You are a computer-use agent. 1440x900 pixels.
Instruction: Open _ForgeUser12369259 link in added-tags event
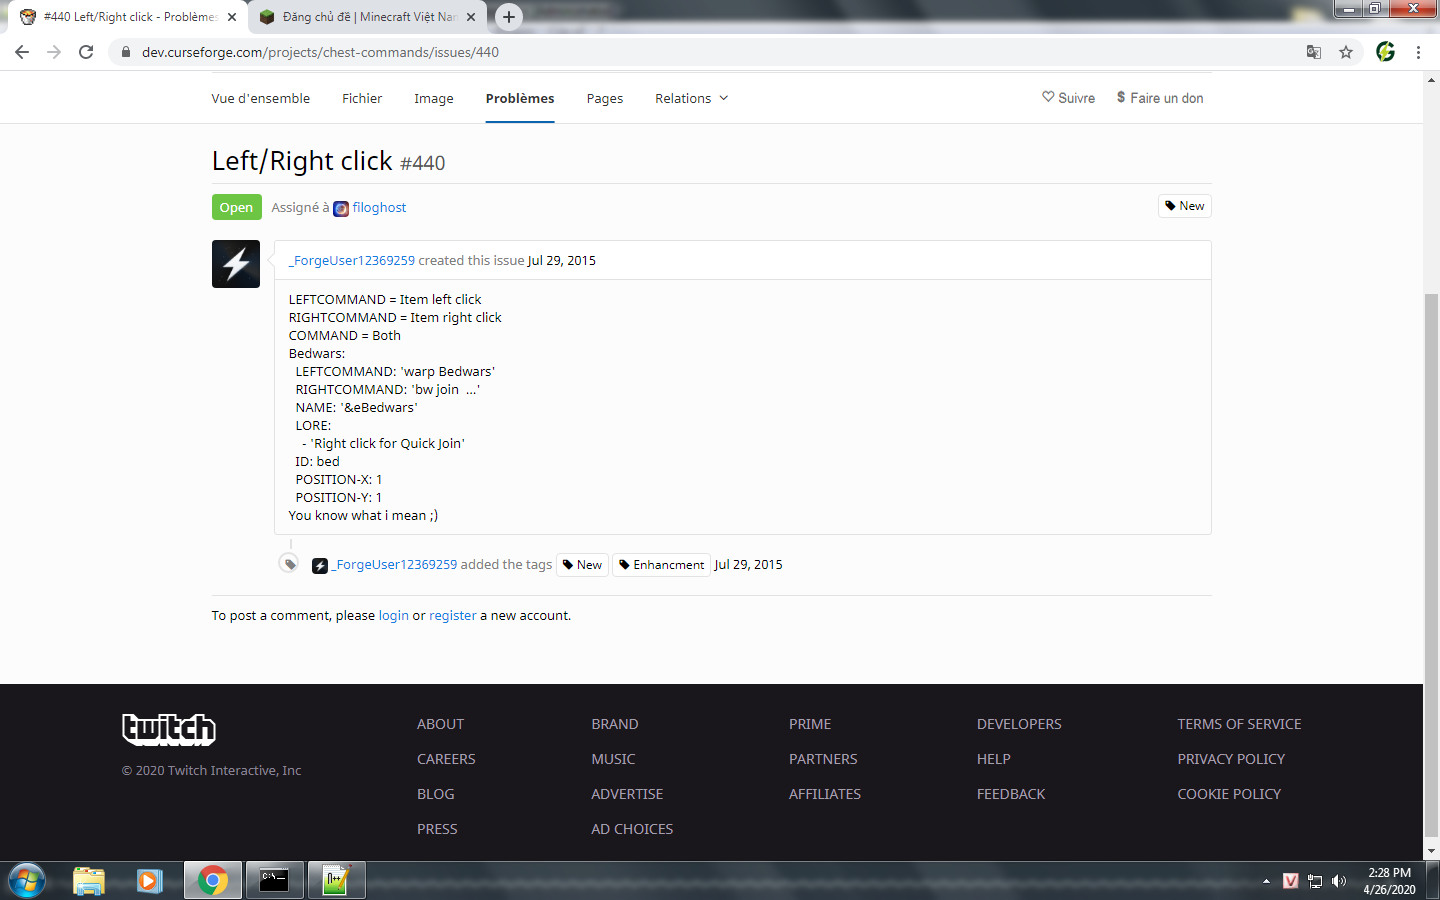394,564
